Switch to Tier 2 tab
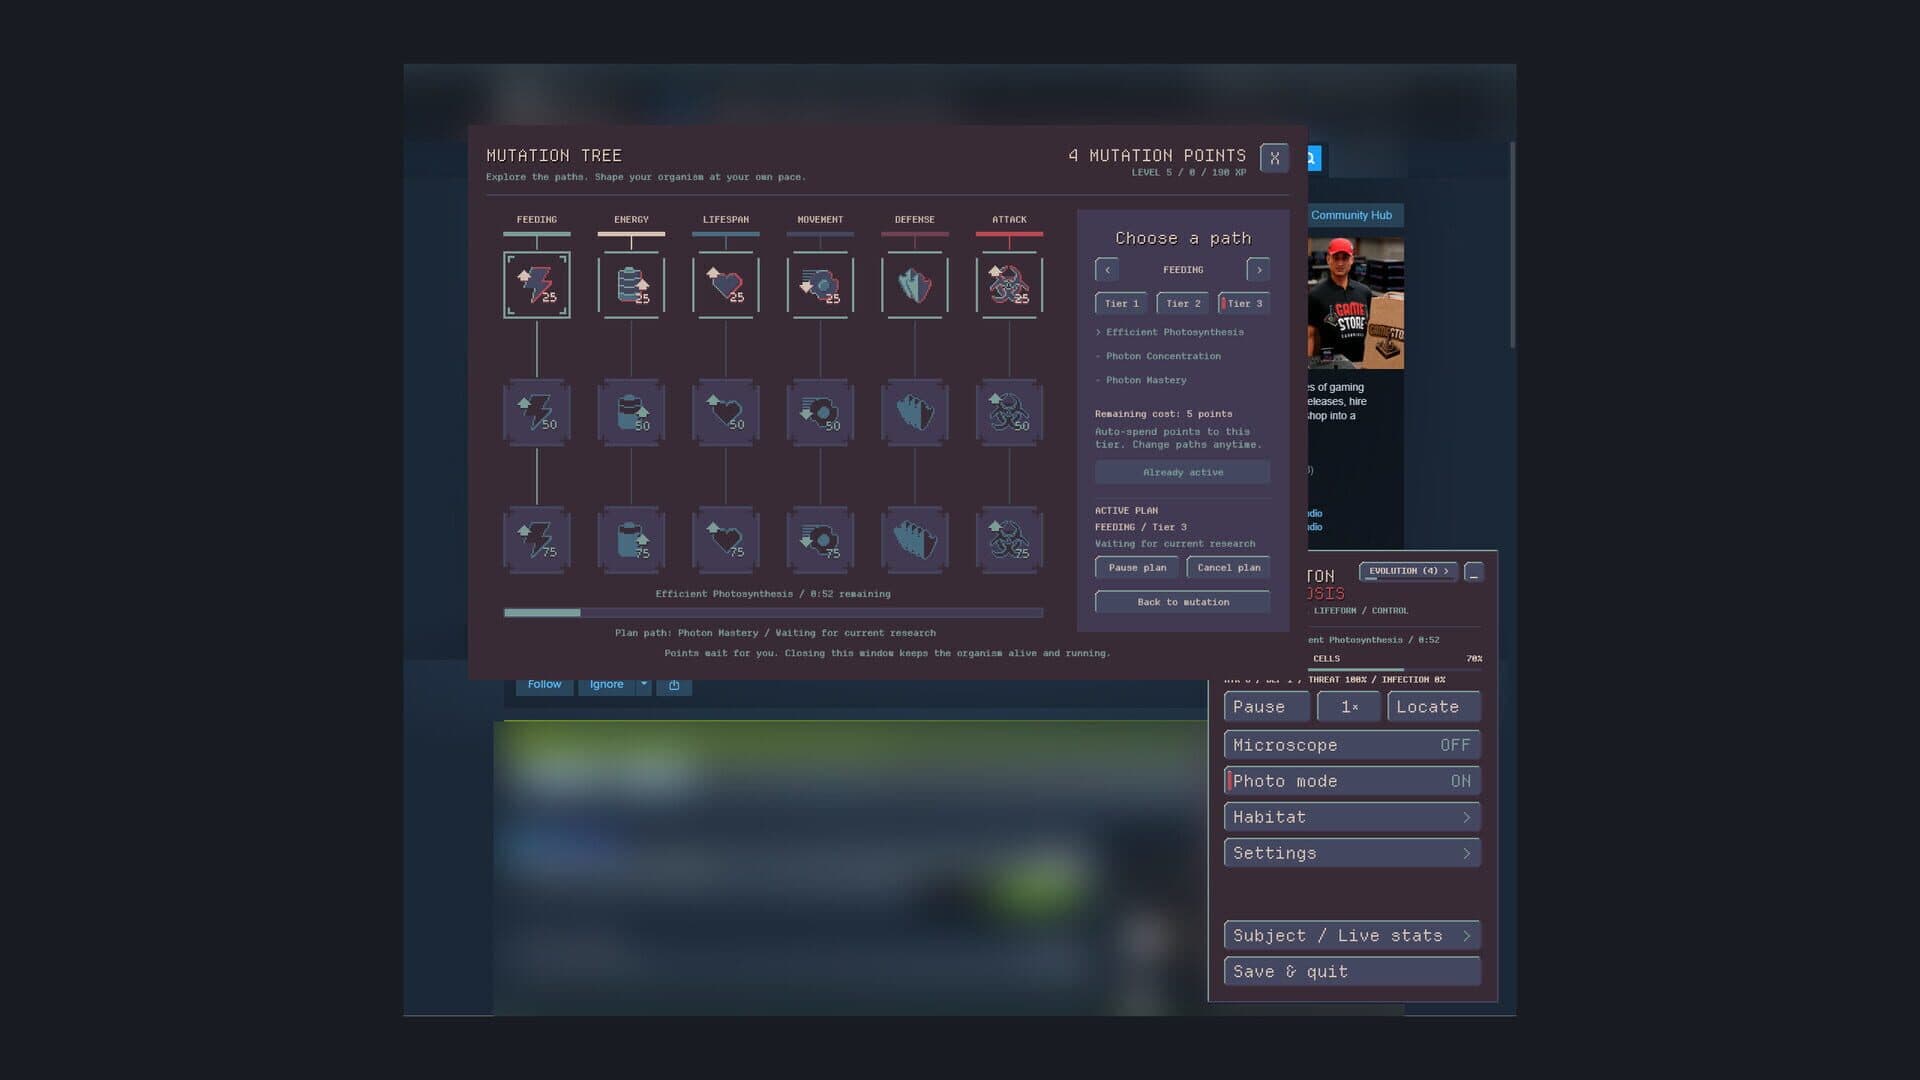Viewport: 1920px width, 1080px height. [x=1183, y=303]
